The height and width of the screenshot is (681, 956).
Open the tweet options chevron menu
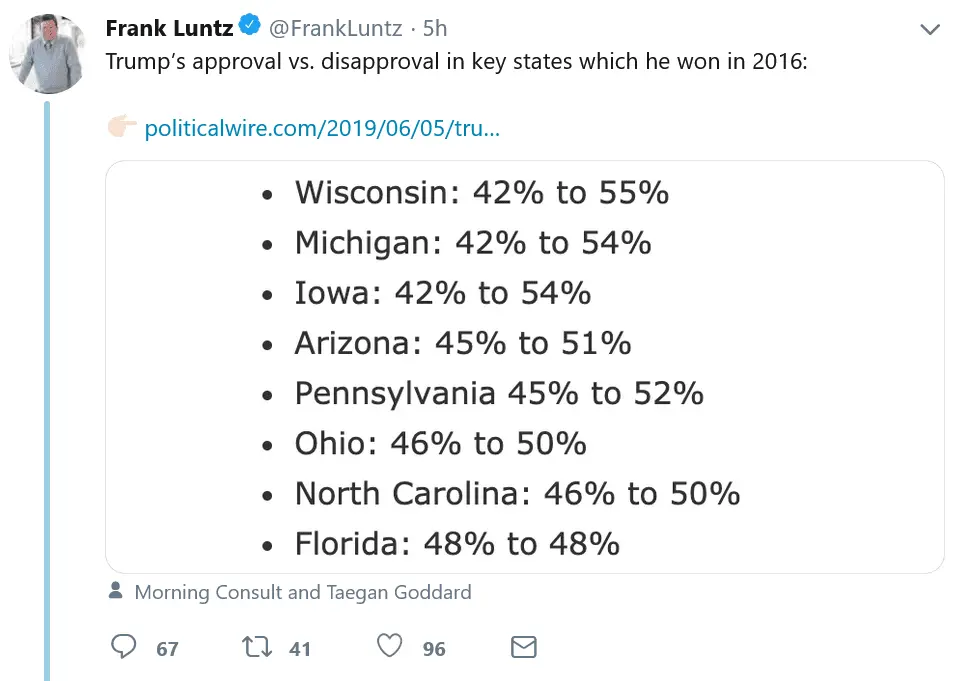point(930,30)
